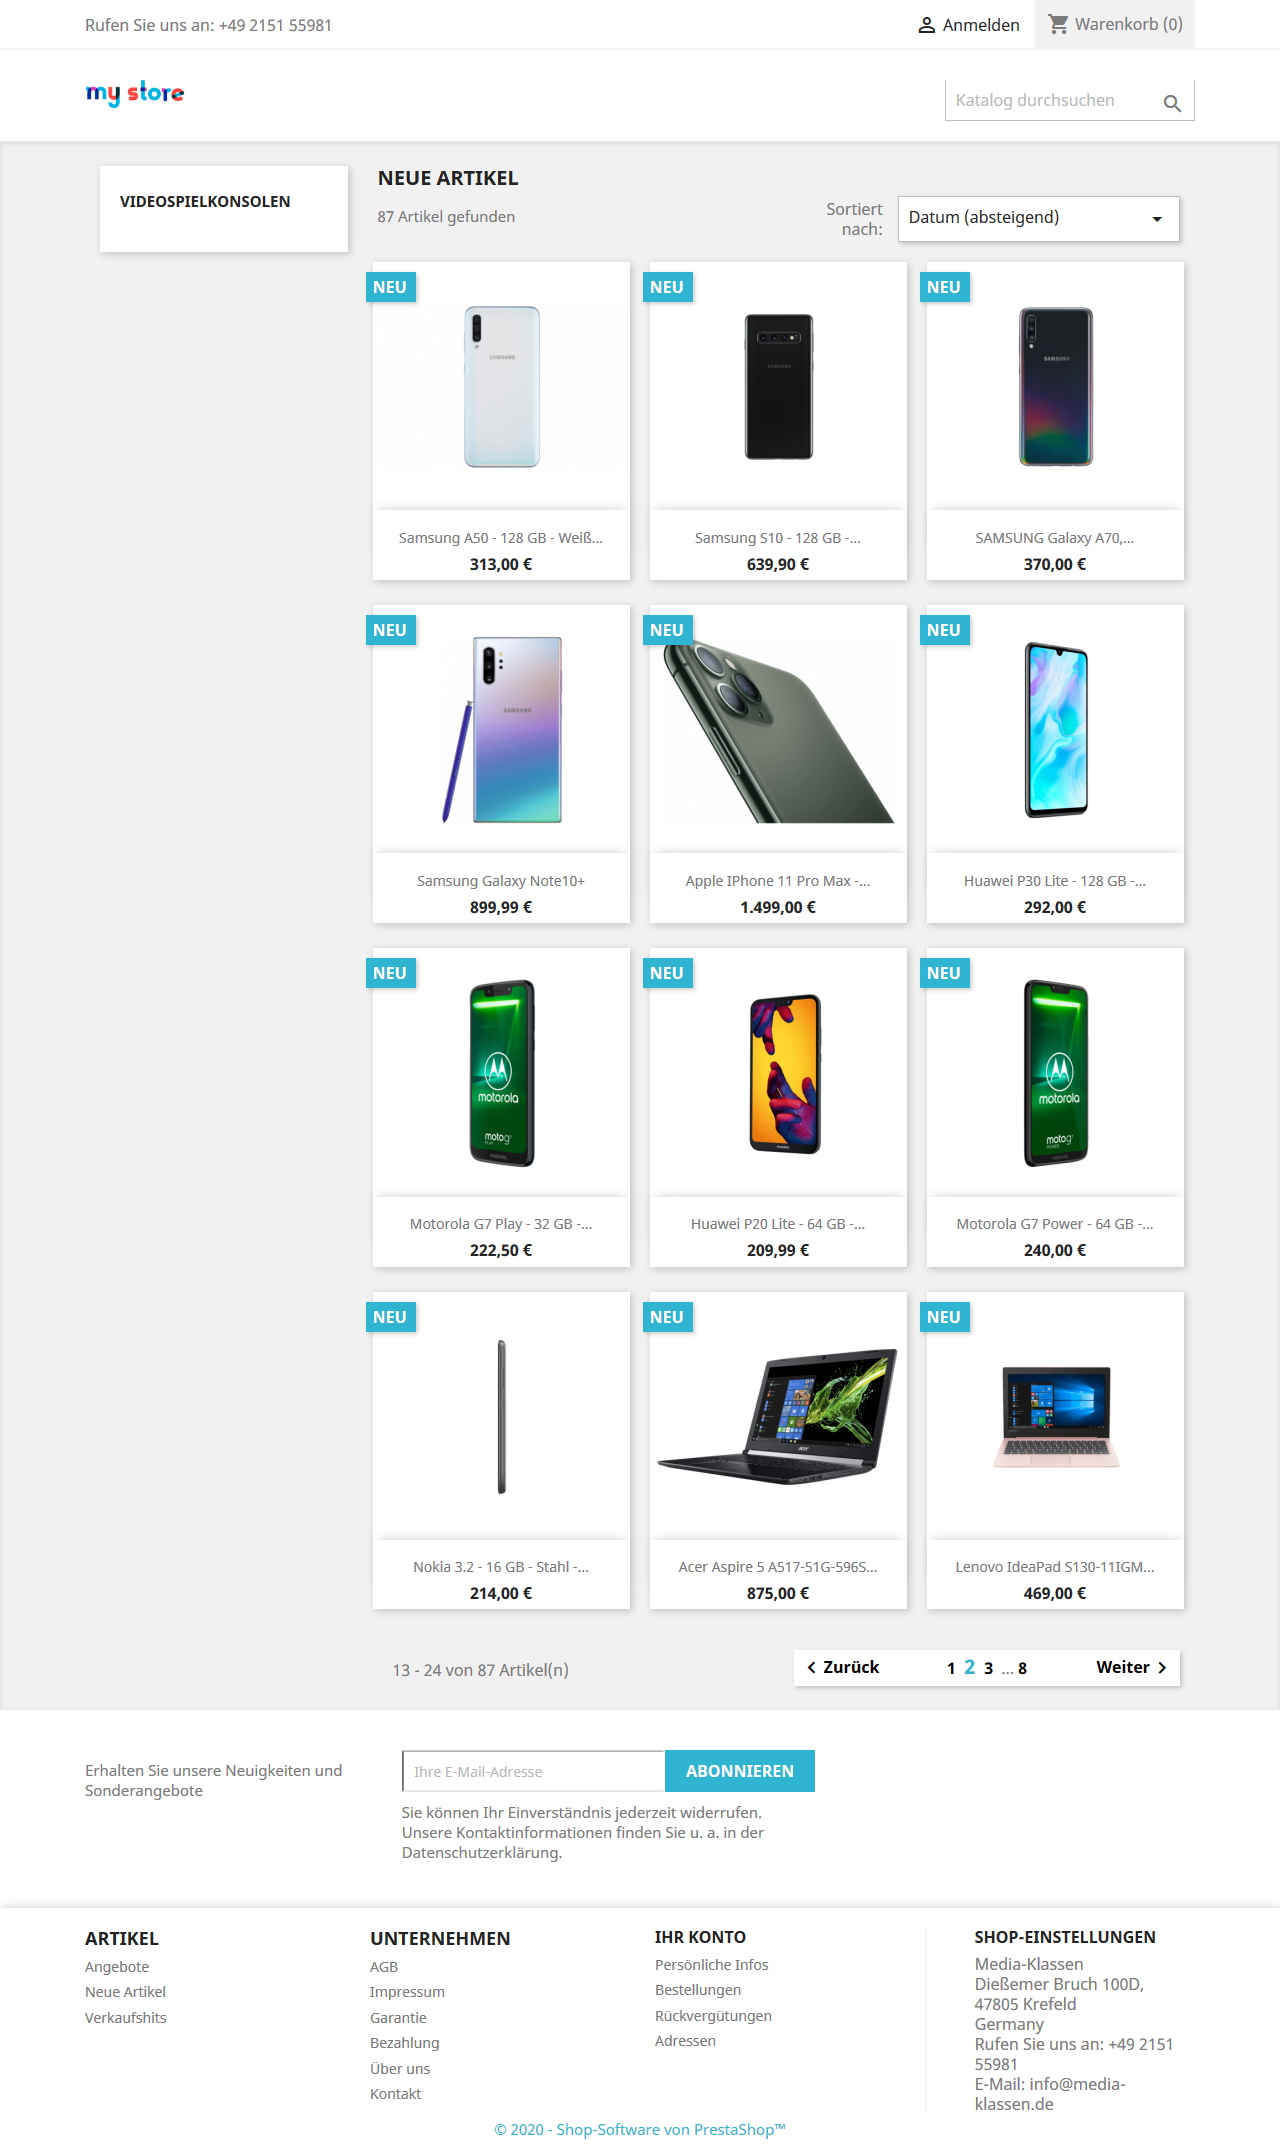Open the Apple iPhone 11 Pro Max thumbnail
Image resolution: width=1280 pixels, height=2155 pixels.
(778, 728)
